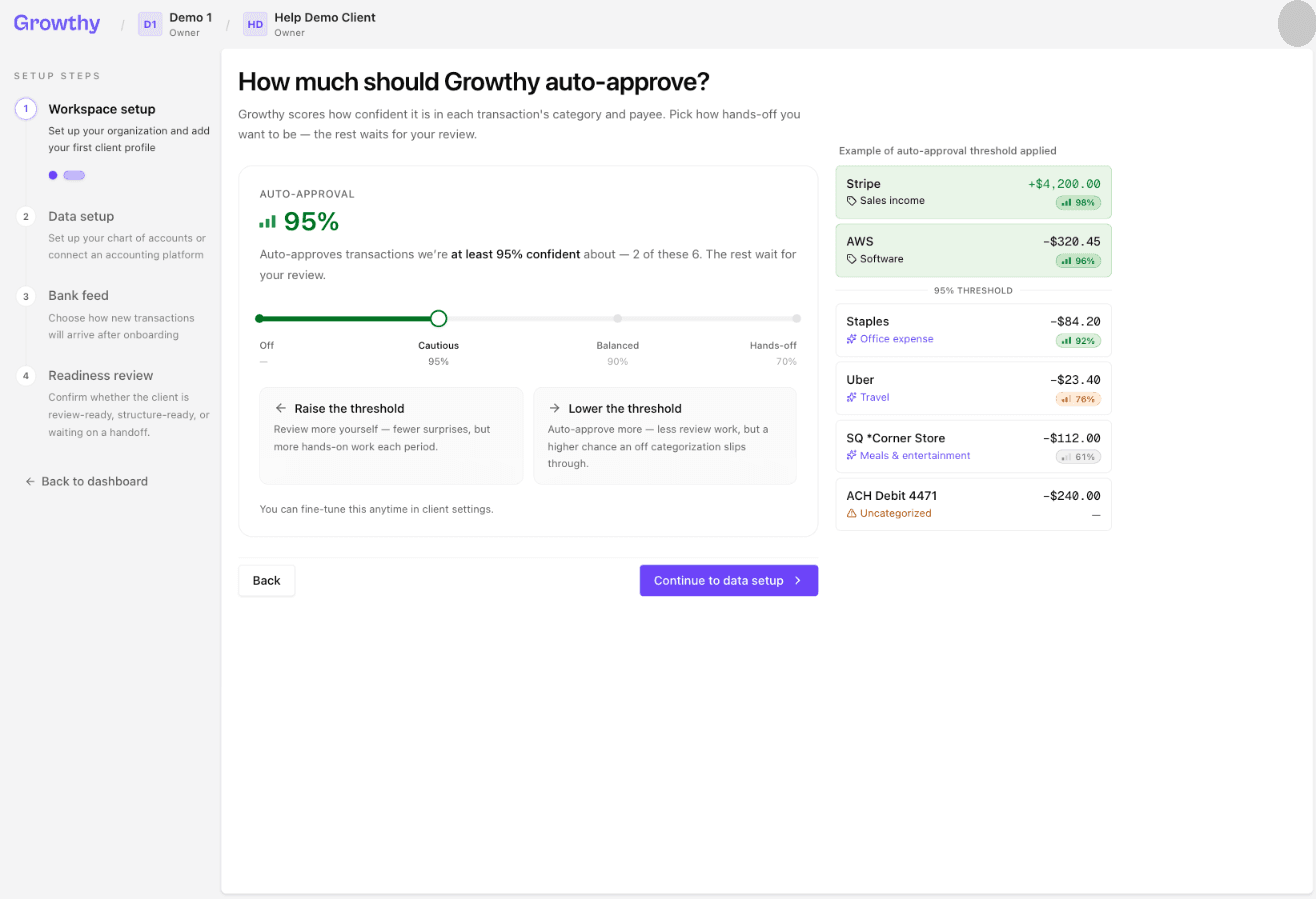Select the Hands-off 70% threshold option
The height and width of the screenshot is (899, 1316).
(x=774, y=352)
